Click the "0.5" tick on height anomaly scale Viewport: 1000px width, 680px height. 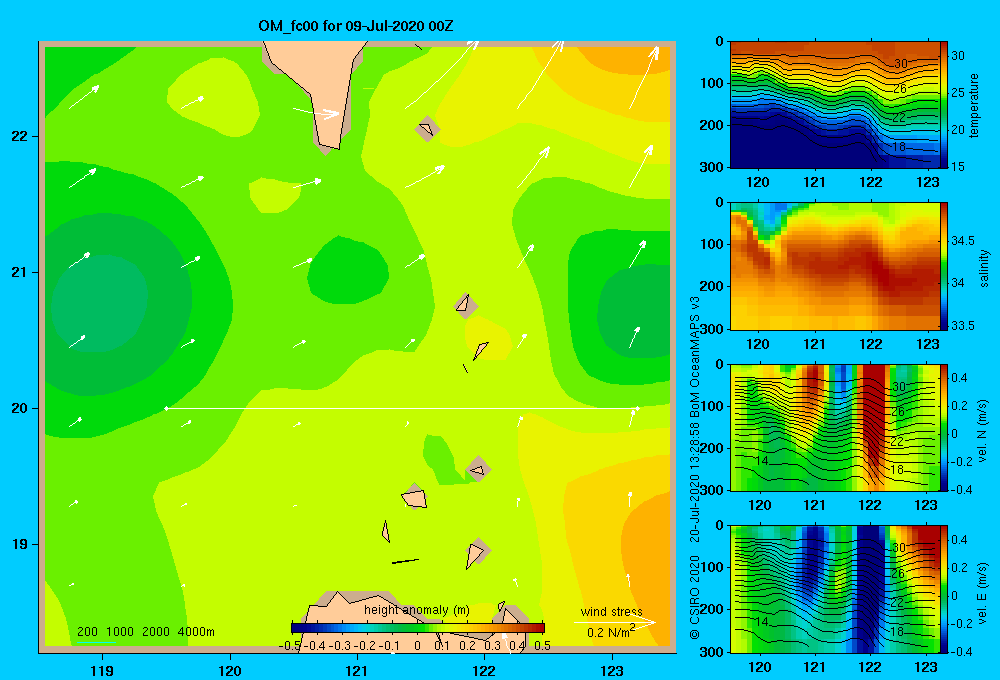[543, 646]
